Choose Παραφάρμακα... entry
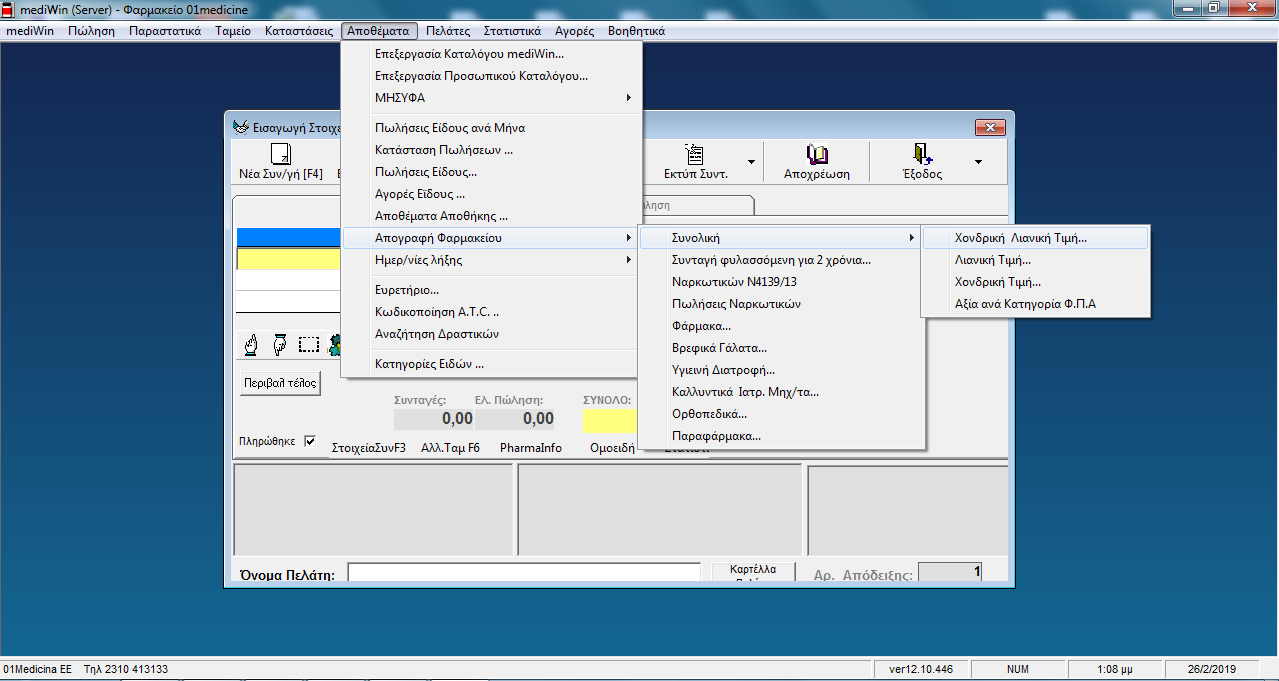Viewport: 1279px width, 681px height. (x=780, y=436)
